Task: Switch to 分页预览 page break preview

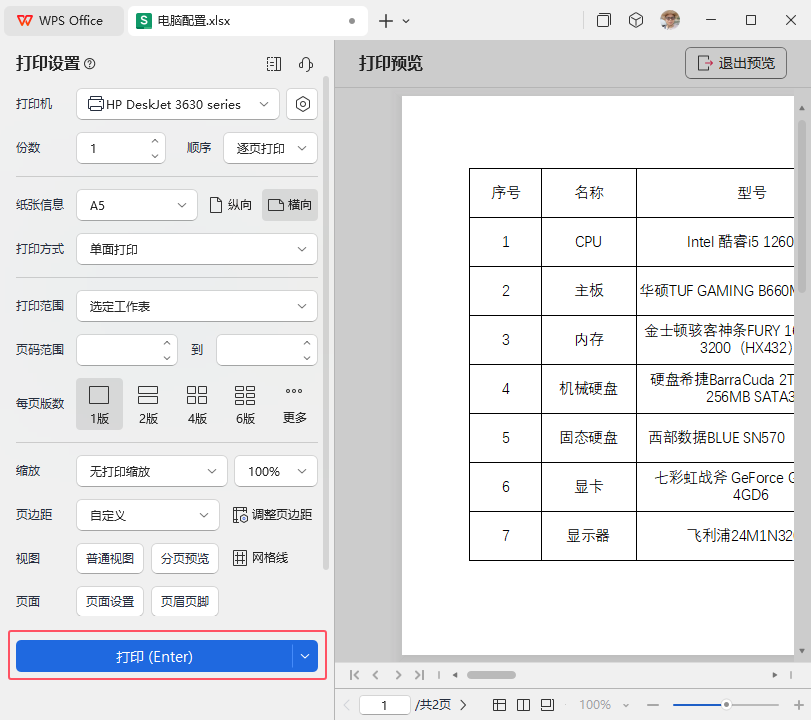Action: click(185, 558)
